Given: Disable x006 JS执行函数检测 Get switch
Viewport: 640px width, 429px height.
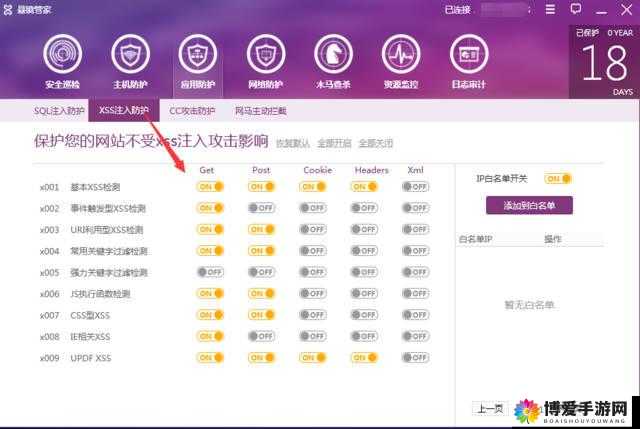Looking at the screenshot, I should pyautogui.click(x=210, y=293).
